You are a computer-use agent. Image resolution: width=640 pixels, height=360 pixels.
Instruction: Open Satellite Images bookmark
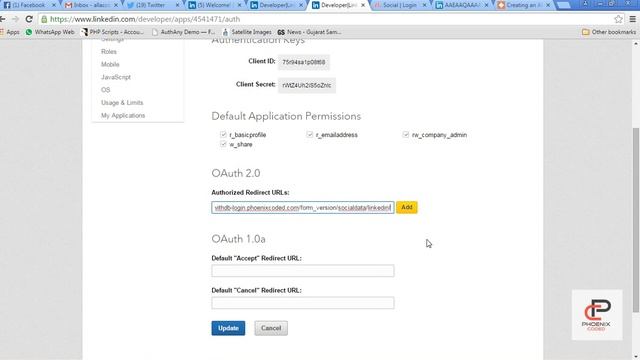pyautogui.click(x=247, y=32)
